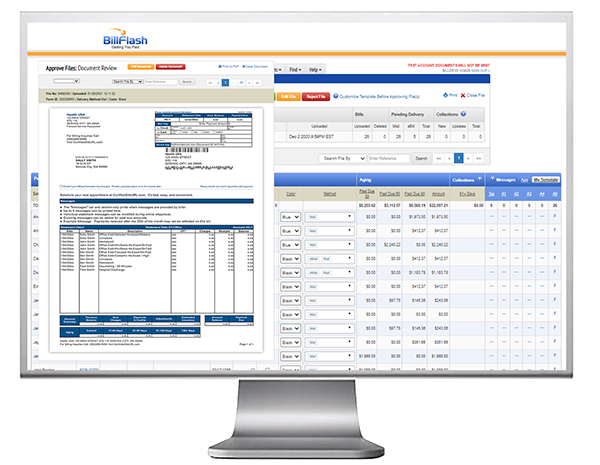Click the F message flag in $381.88 row
The image size is (600, 465).
pyautogui.click(x=554, y=342)
